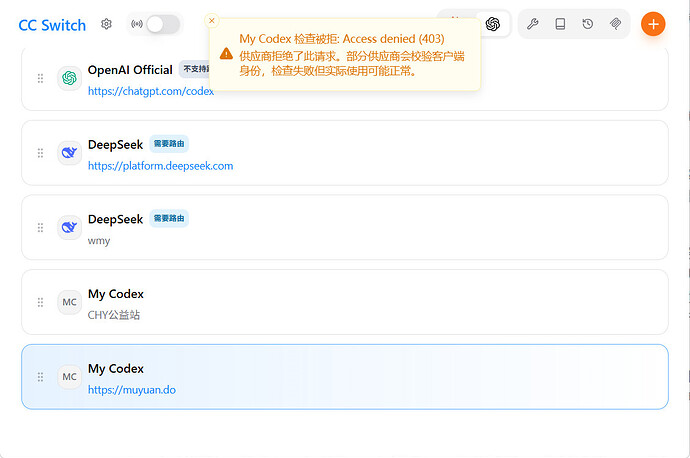Image resolution: width=690 pixels, height=458 pixels.
Task: Click the CC Switch title
Action: point(52,25)
